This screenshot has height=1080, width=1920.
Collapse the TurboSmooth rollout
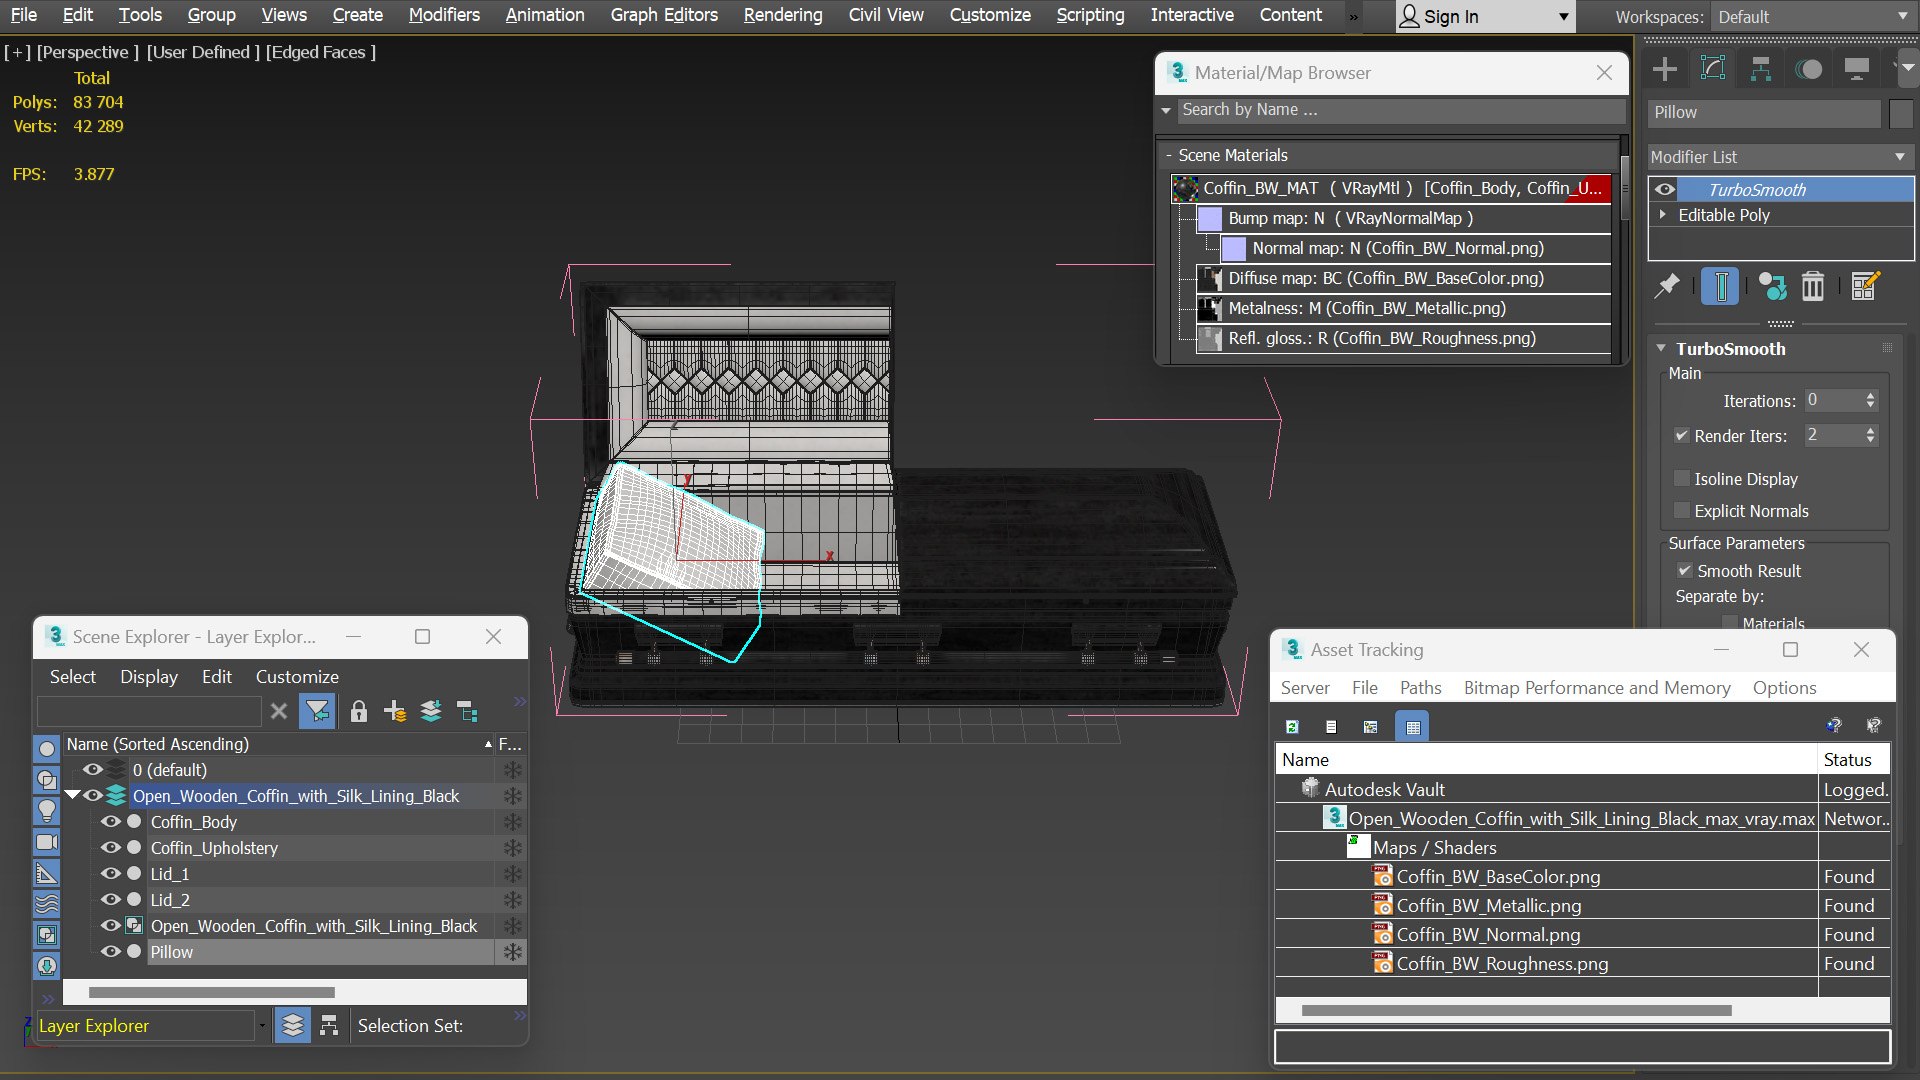(1661, 349)
